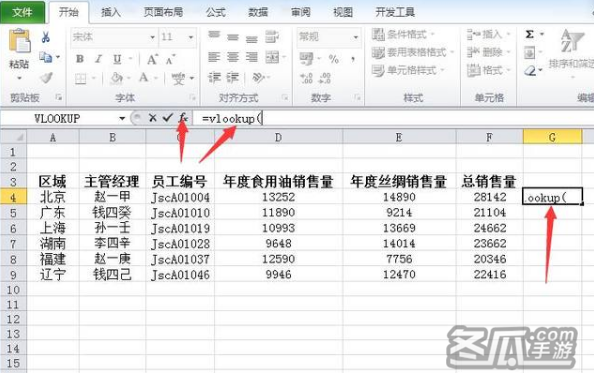Open the Format as Table menu
The height and width of the screenshot is (374, 594).
pyautogui.click(x=413, y=52)
